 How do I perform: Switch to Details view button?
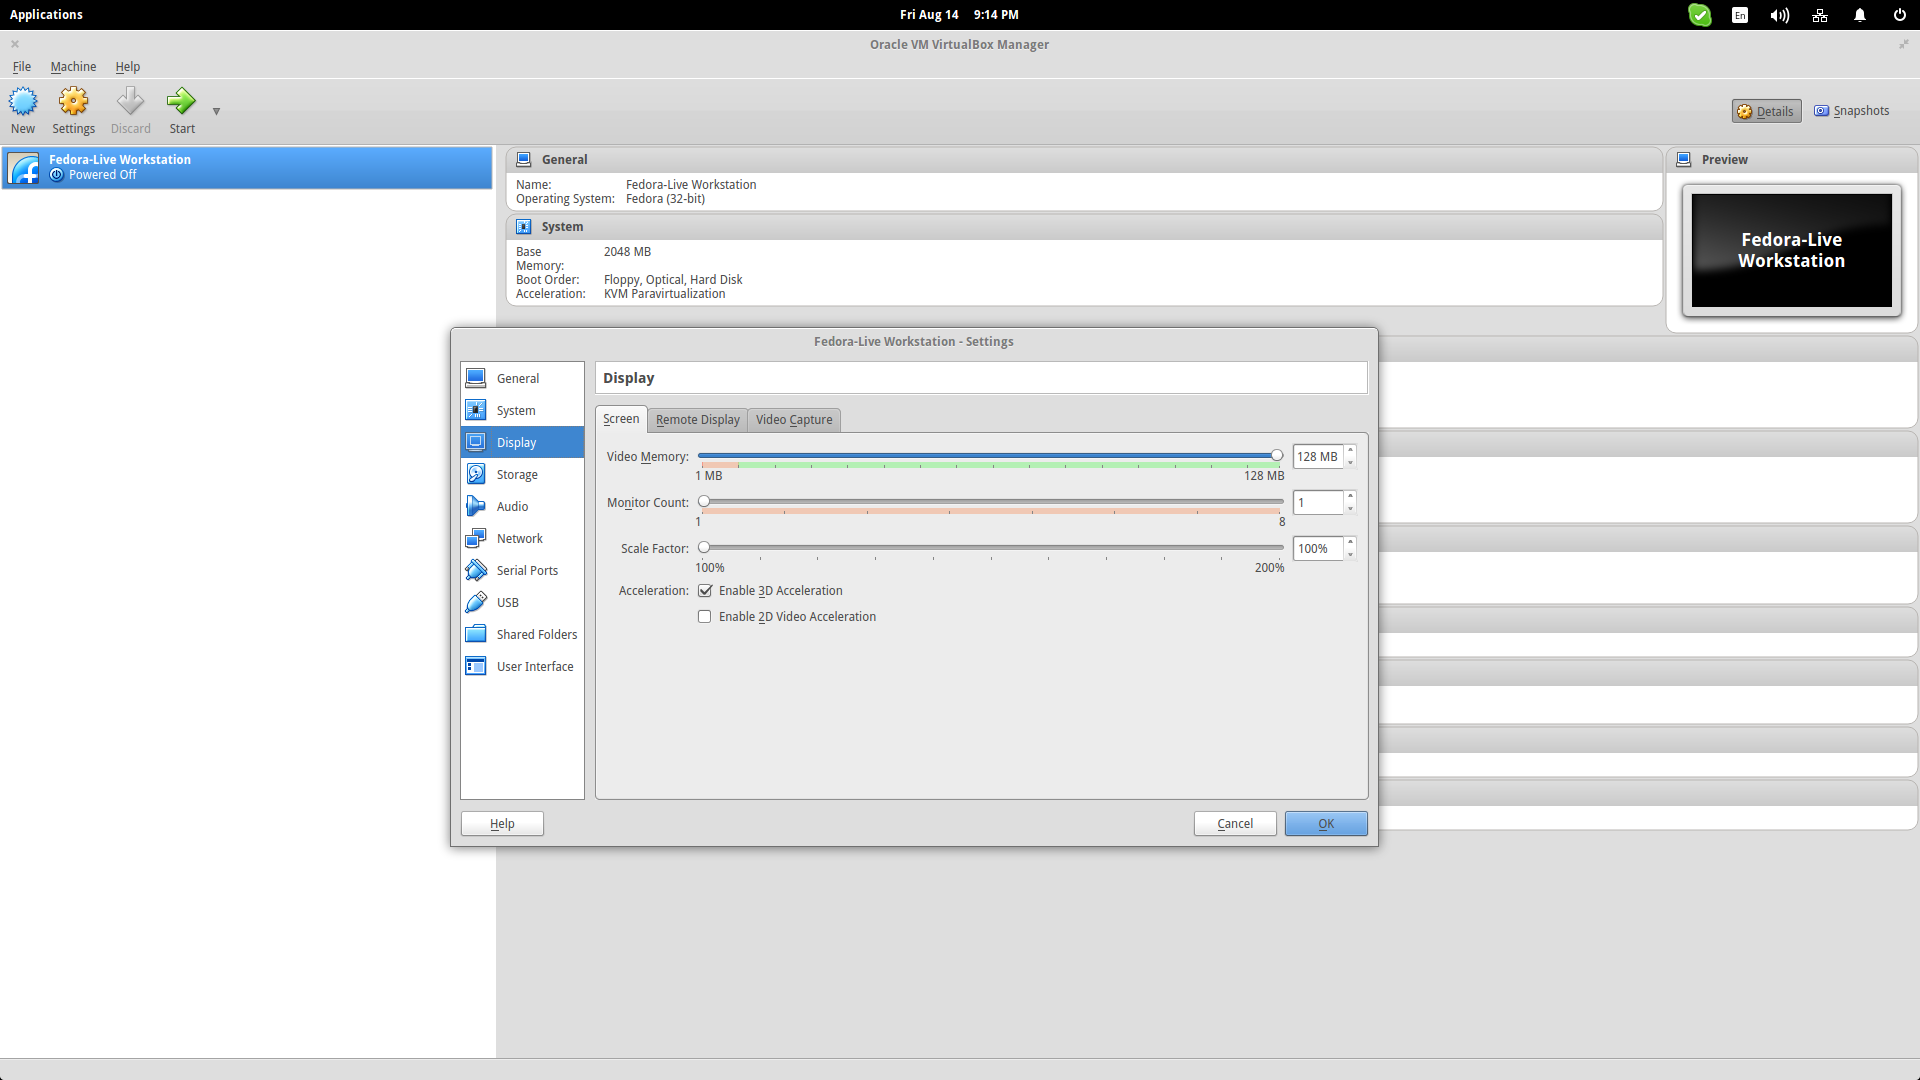[1766, 111]
